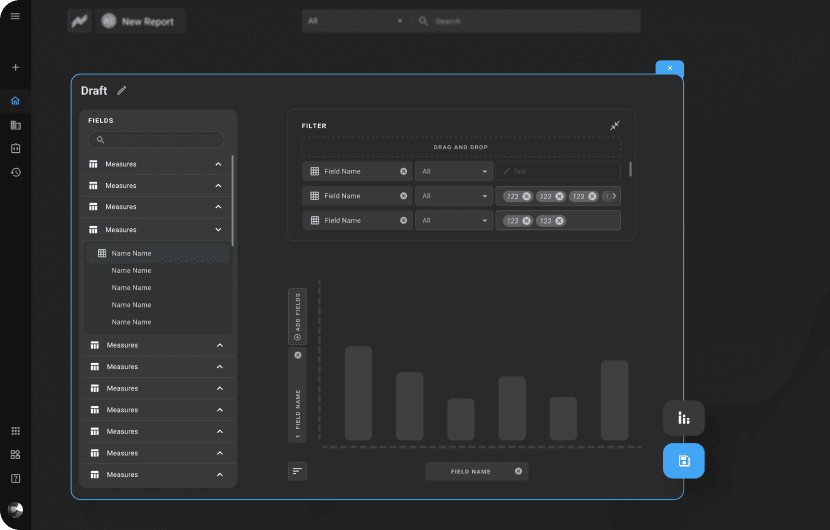Click the DRAG AND DROP filter zone
Image resolution: width=830 pixels, height=530 pixels.
461,147
